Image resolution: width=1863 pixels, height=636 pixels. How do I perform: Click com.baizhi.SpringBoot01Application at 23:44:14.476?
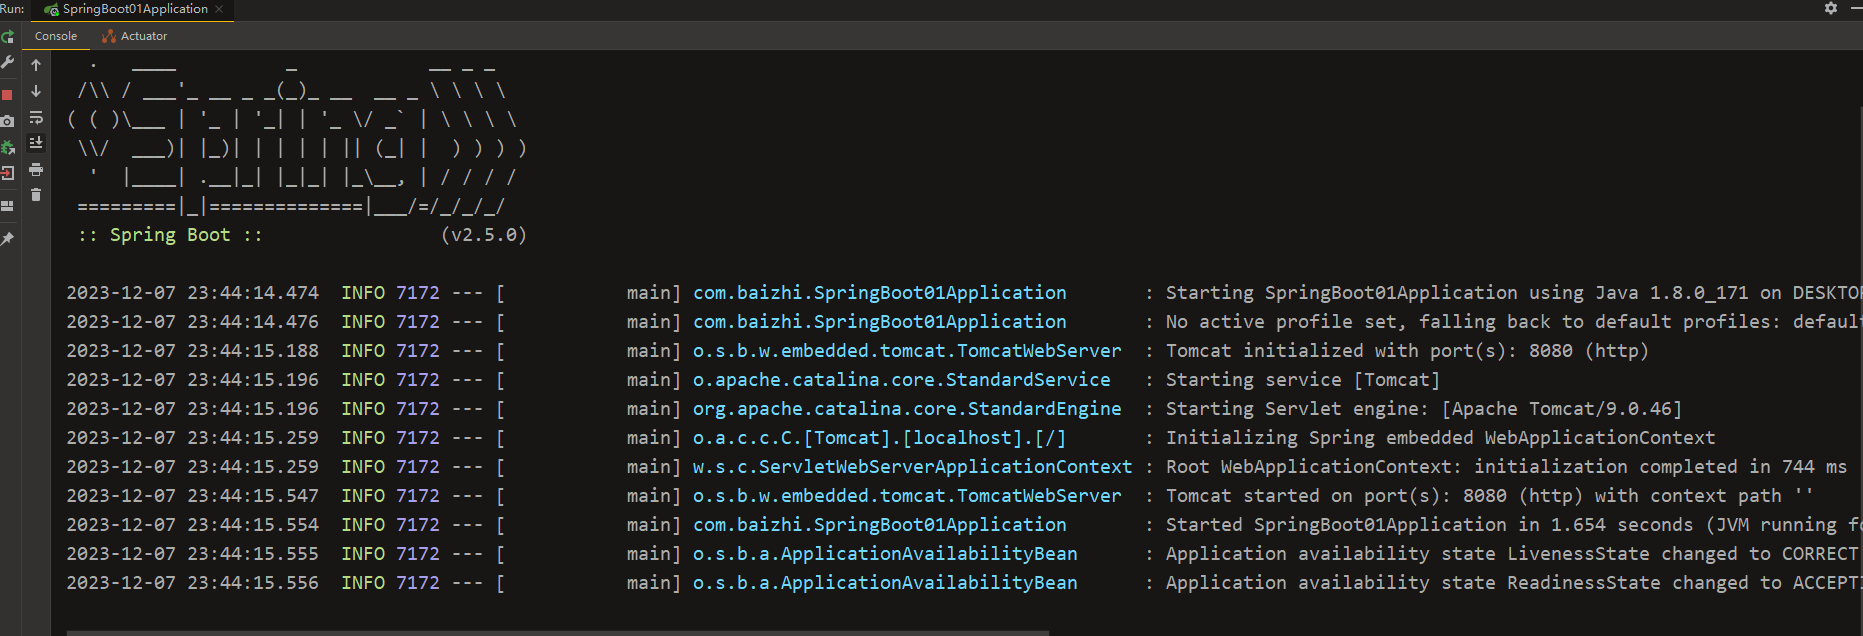point(879,322)
